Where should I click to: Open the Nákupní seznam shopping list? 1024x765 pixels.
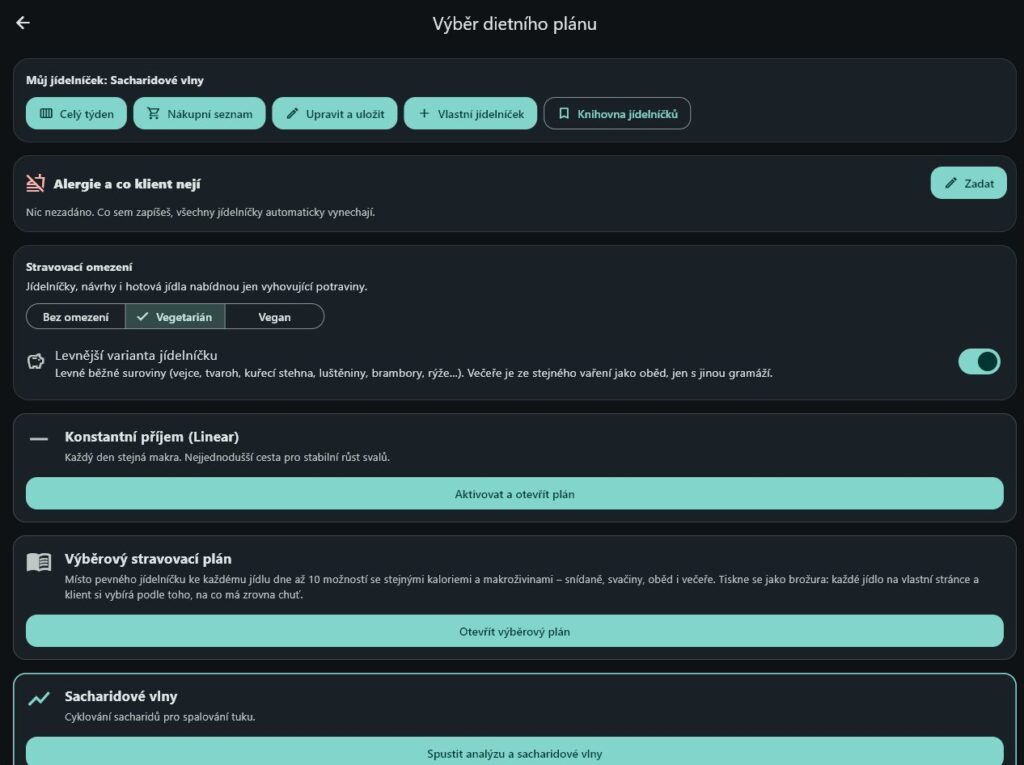[199, 114]
